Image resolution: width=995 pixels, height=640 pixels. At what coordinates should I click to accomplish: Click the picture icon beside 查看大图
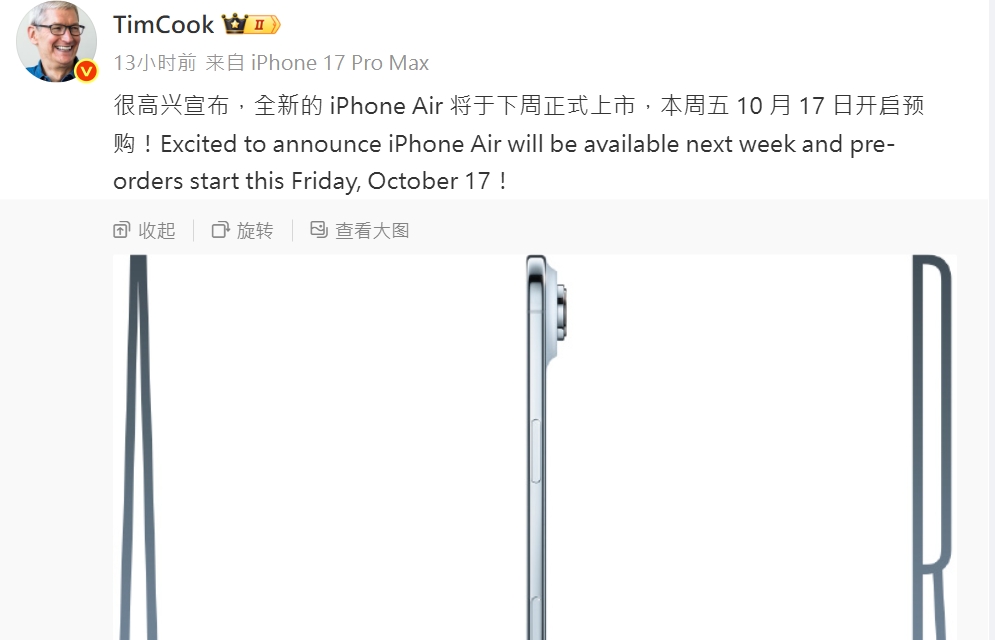pos(319,229)
